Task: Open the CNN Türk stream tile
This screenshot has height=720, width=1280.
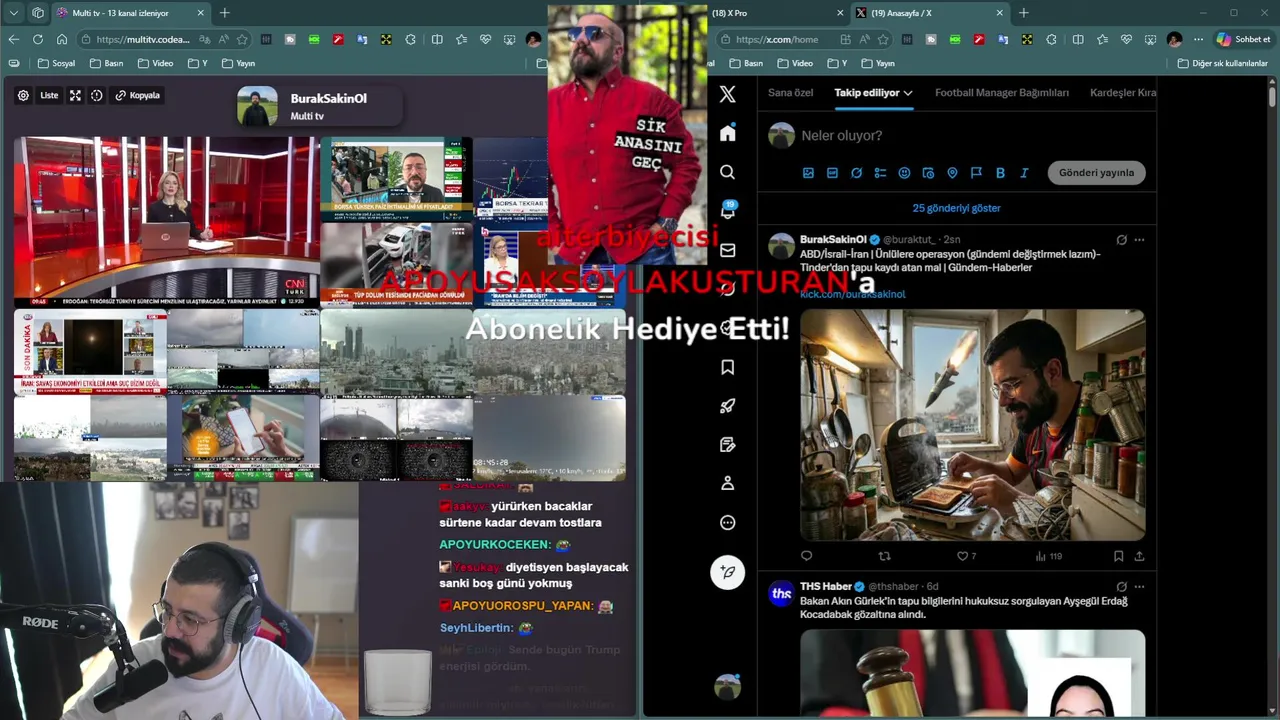Action: (x=166, y=222)
